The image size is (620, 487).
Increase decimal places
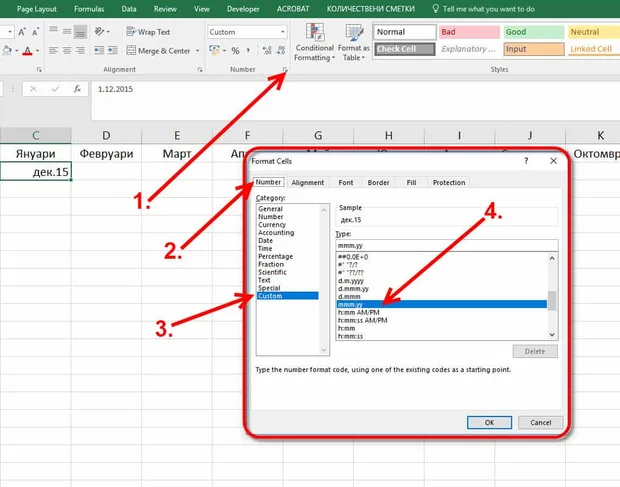(x=267, y=51)
